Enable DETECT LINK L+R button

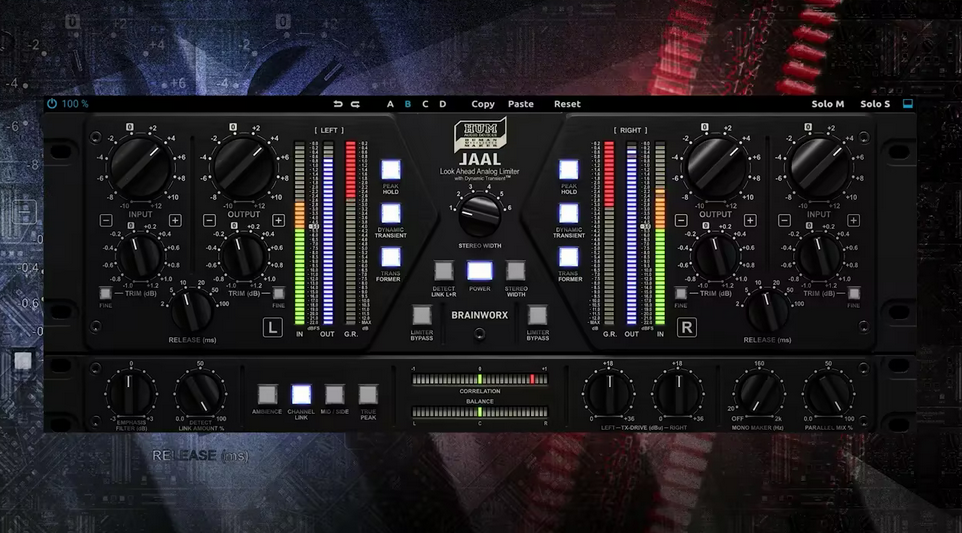(444, 270)
